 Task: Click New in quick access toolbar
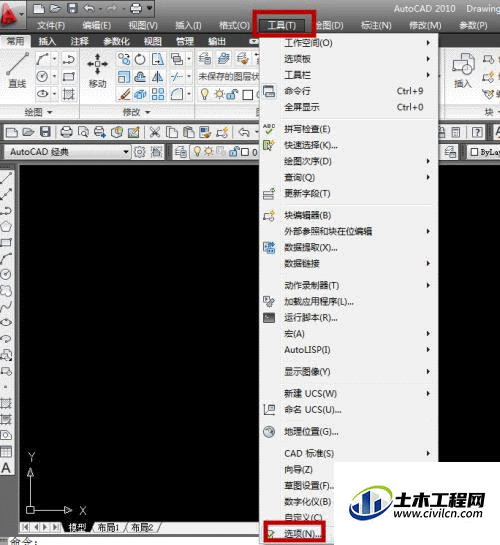(39, 8)
